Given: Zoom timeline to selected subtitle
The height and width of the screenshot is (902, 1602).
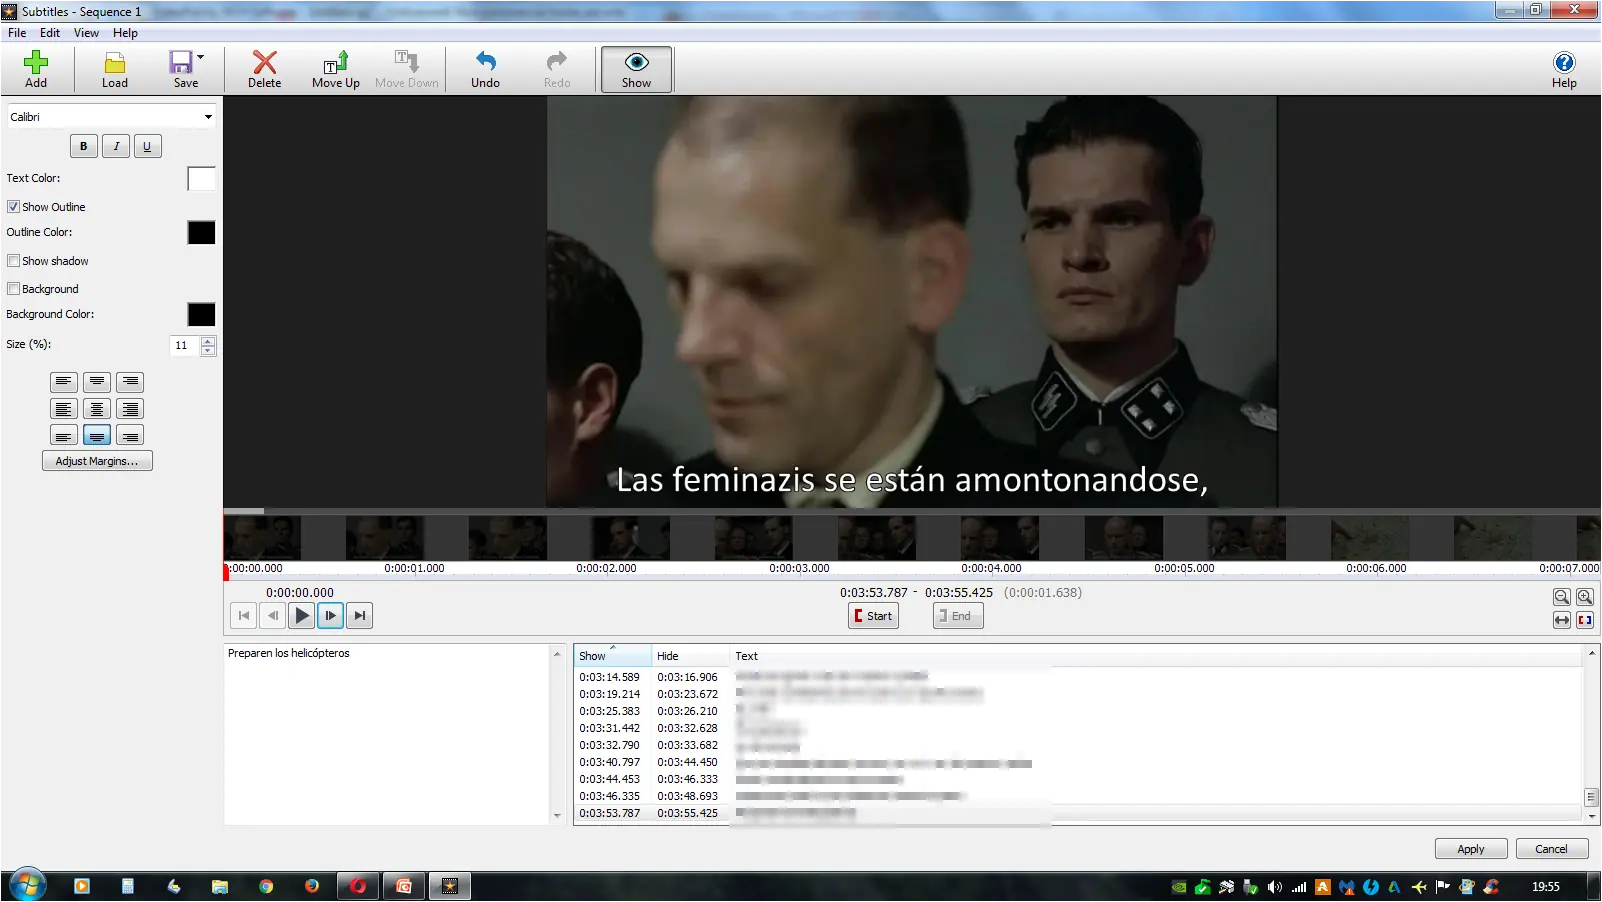Looking at the screenshot, I should [1585, 620].
